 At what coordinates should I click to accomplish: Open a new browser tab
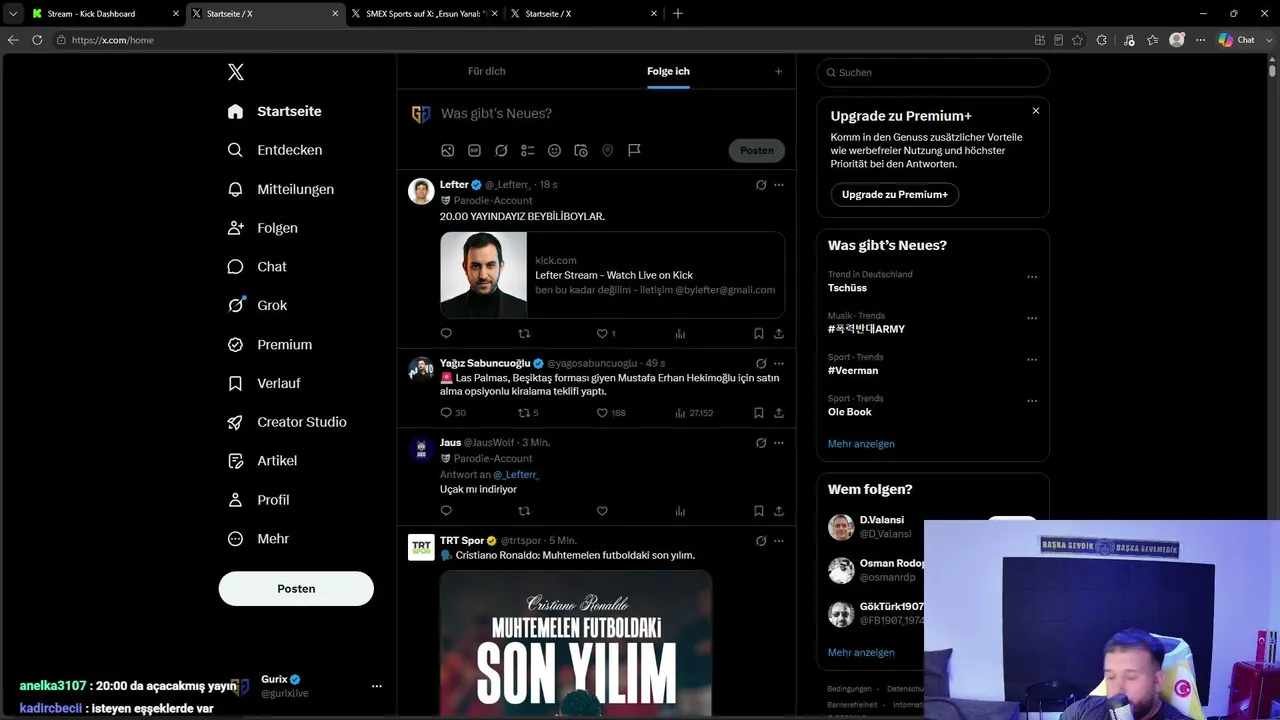(x=678, y=14)
